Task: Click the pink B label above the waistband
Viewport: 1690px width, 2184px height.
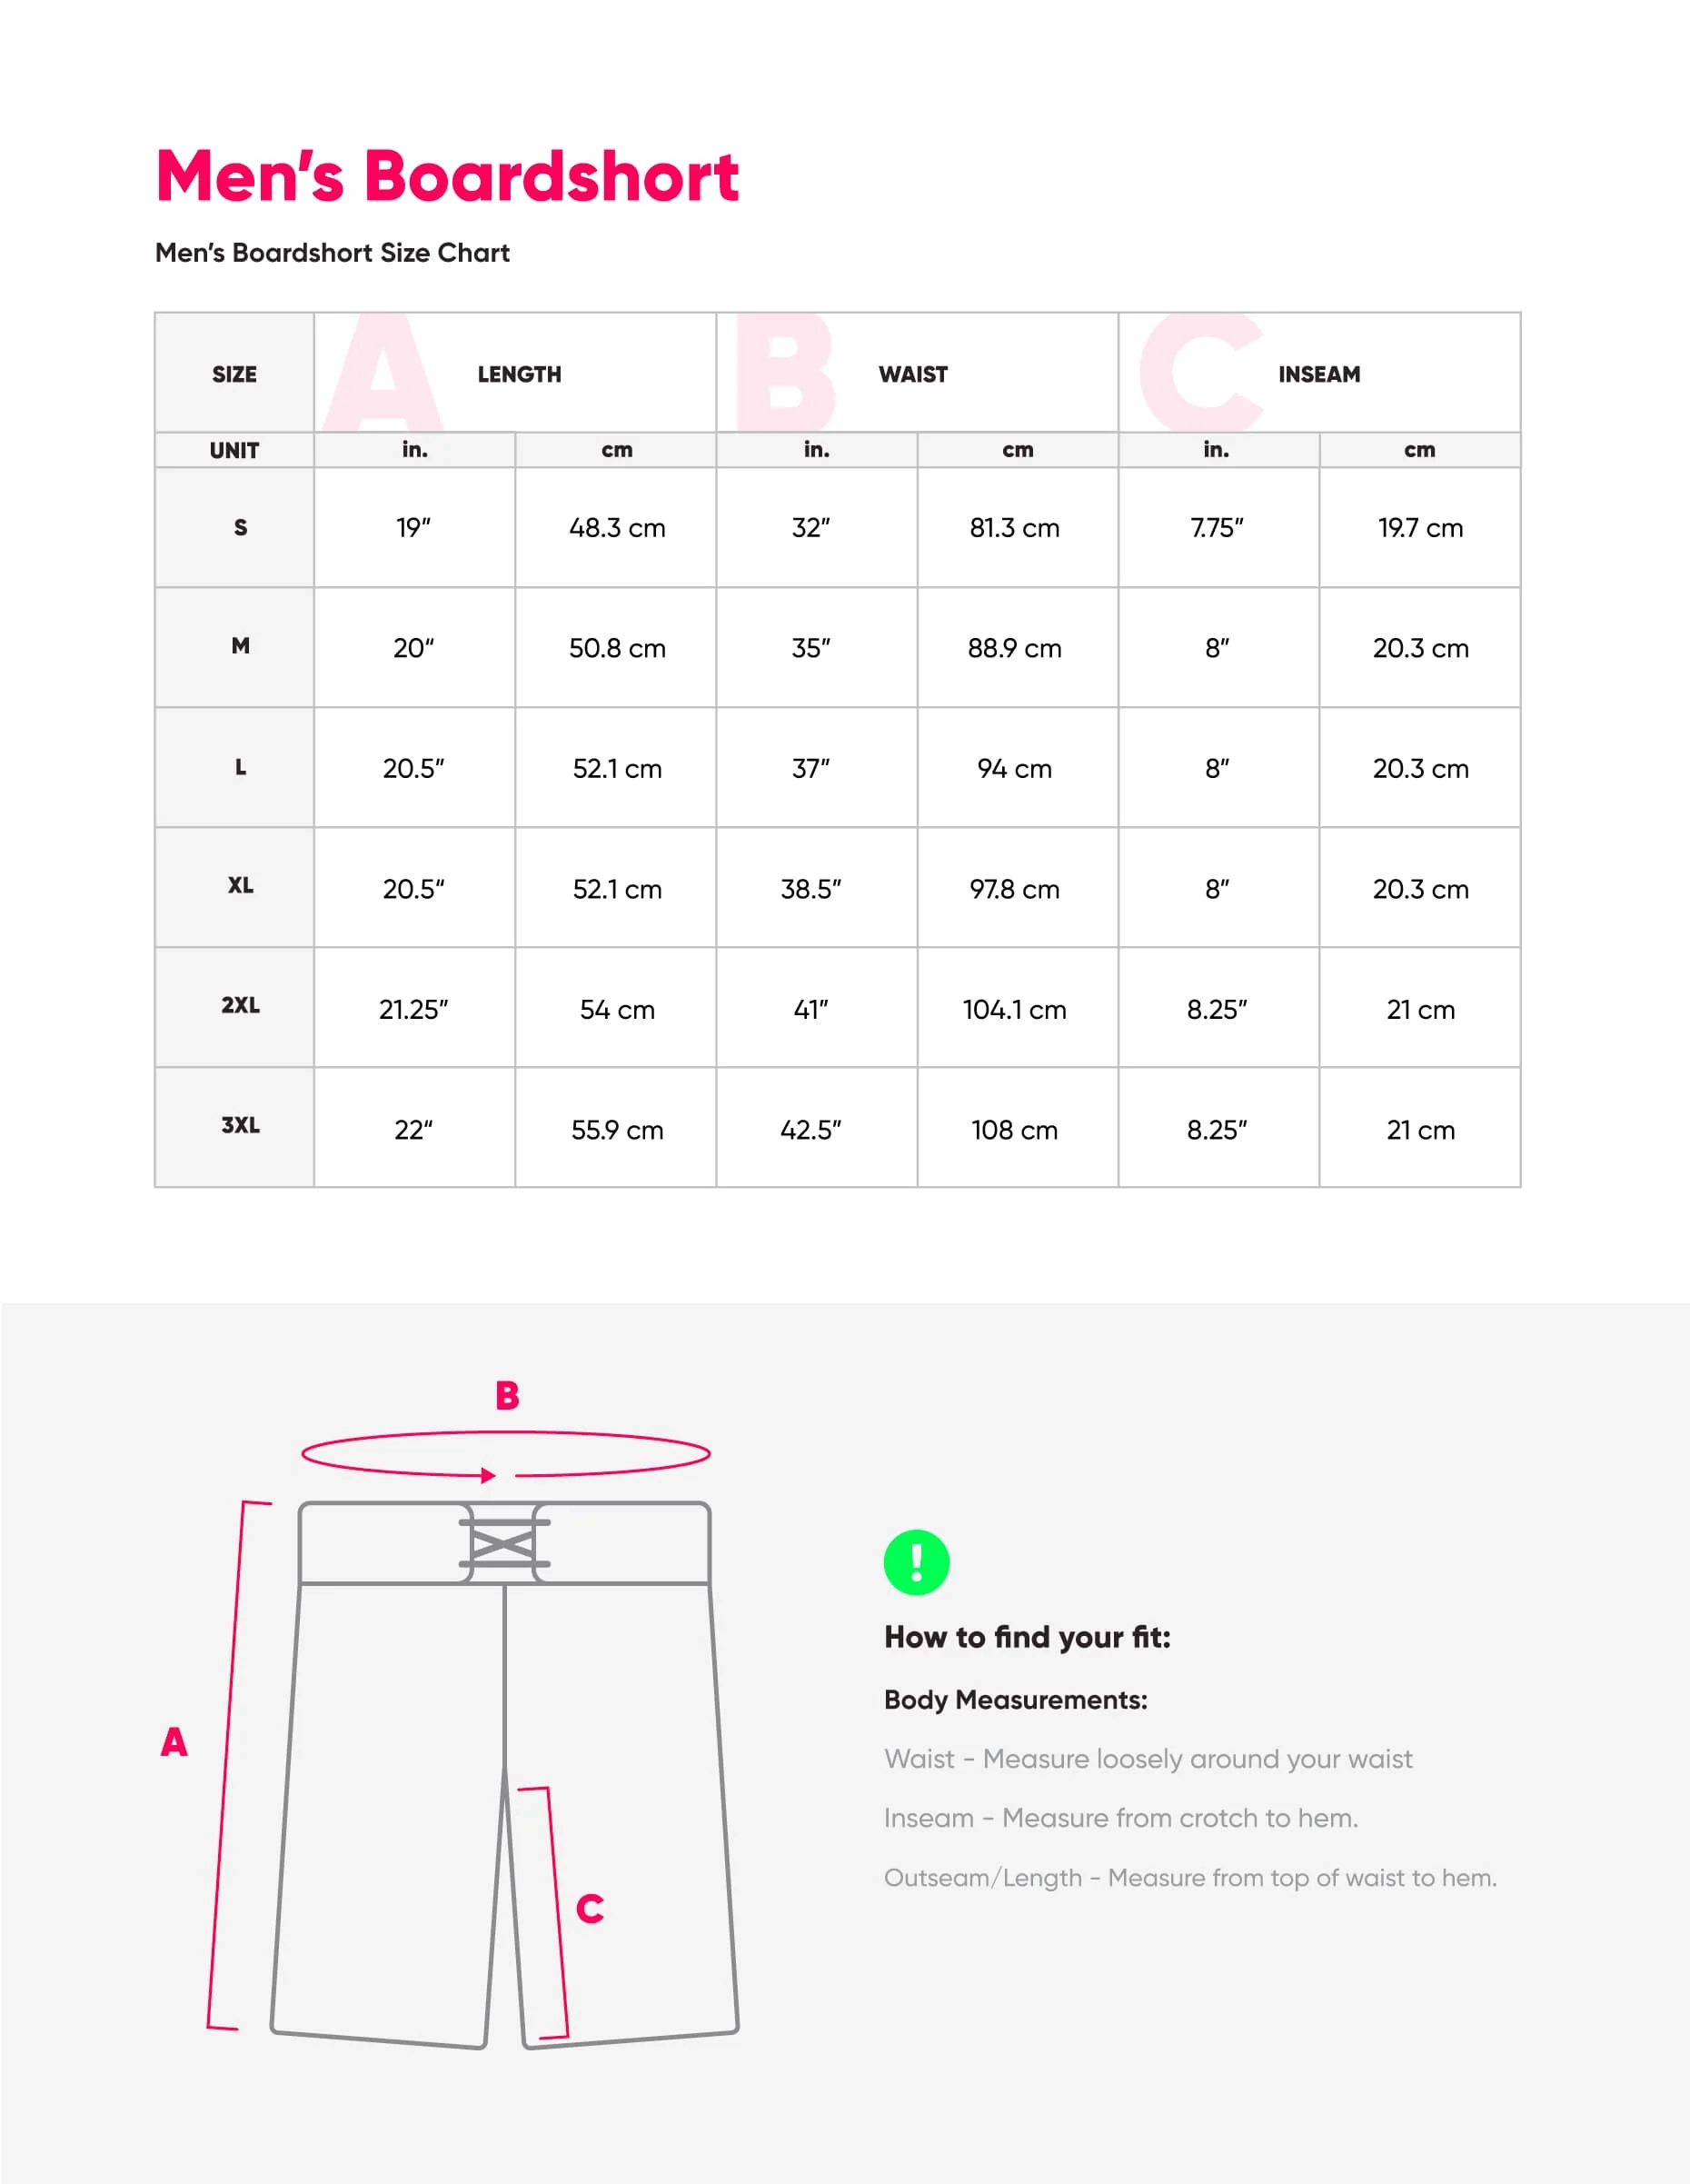Action: point(507,1396)
